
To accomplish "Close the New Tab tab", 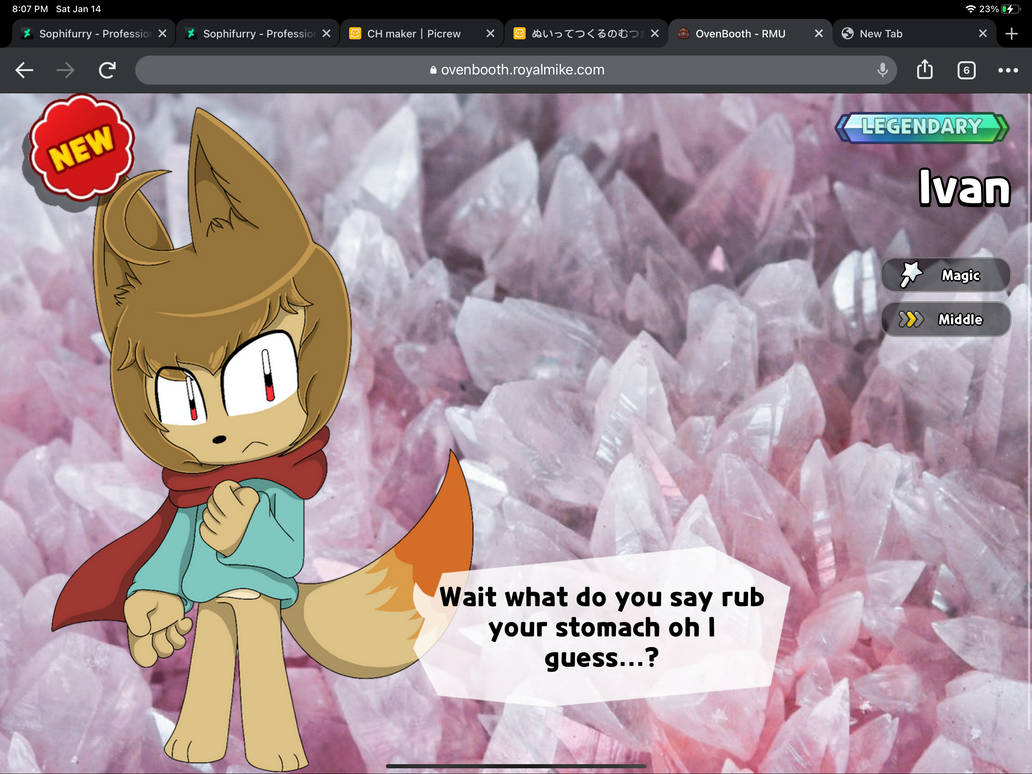I will click(983, 34).
